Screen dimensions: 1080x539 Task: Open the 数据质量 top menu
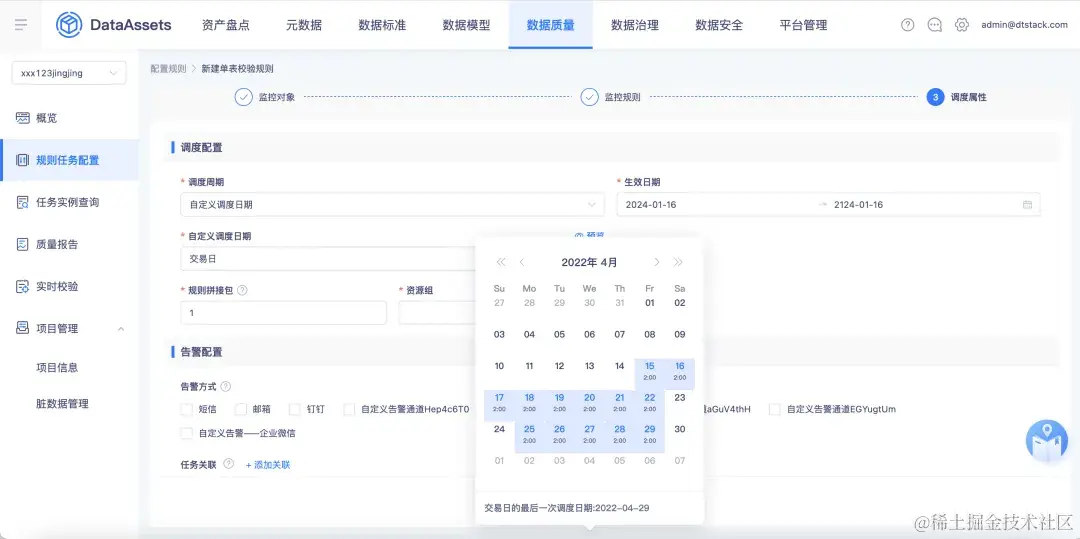tap(550, 25)
